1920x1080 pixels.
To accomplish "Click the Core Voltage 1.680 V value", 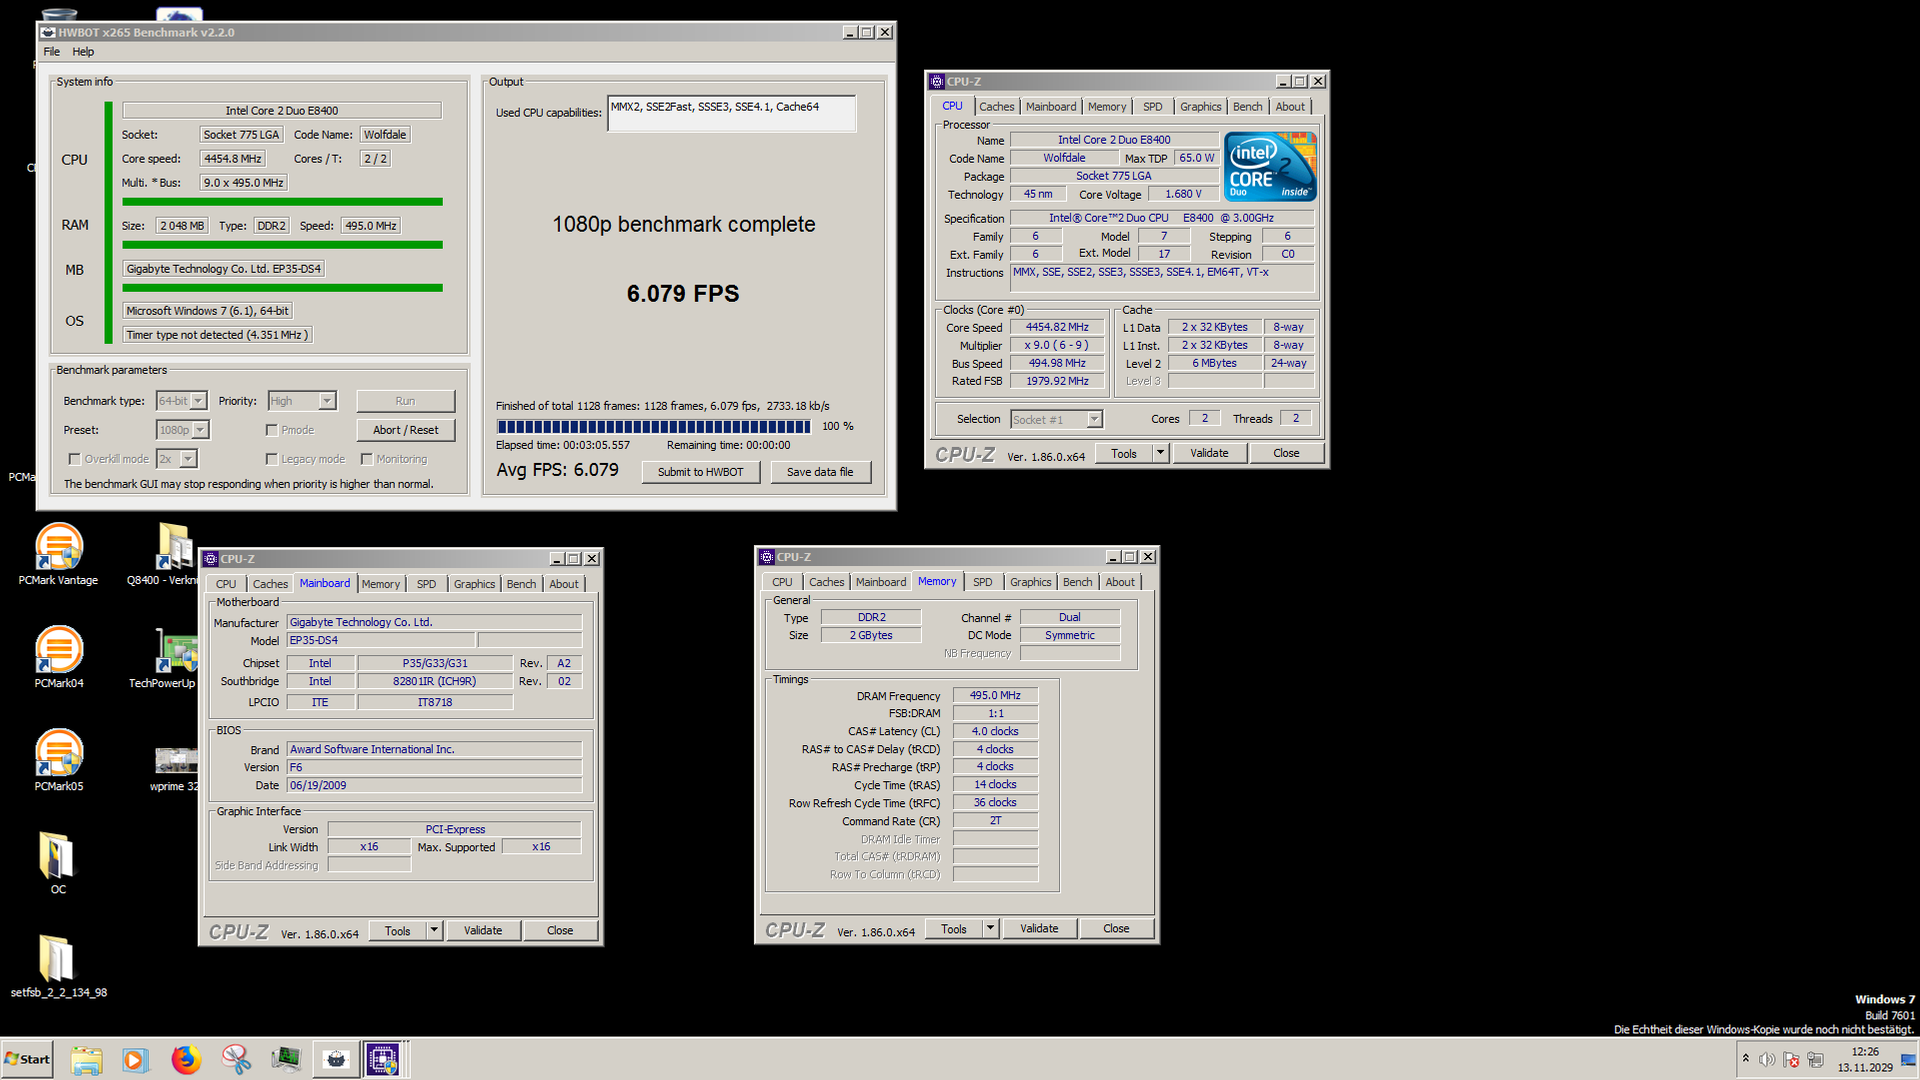I will [x=1183, y=194].
